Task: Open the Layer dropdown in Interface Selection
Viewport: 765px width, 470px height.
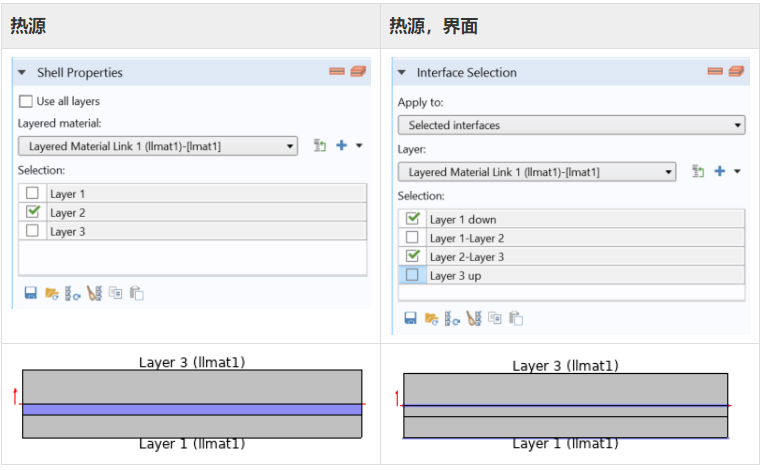Action: pos(537,172)
